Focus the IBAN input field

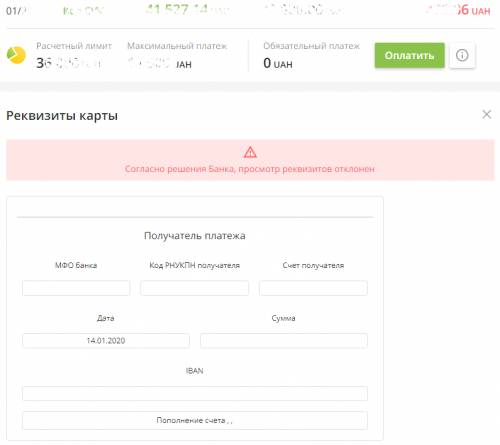tap(195, 393)
